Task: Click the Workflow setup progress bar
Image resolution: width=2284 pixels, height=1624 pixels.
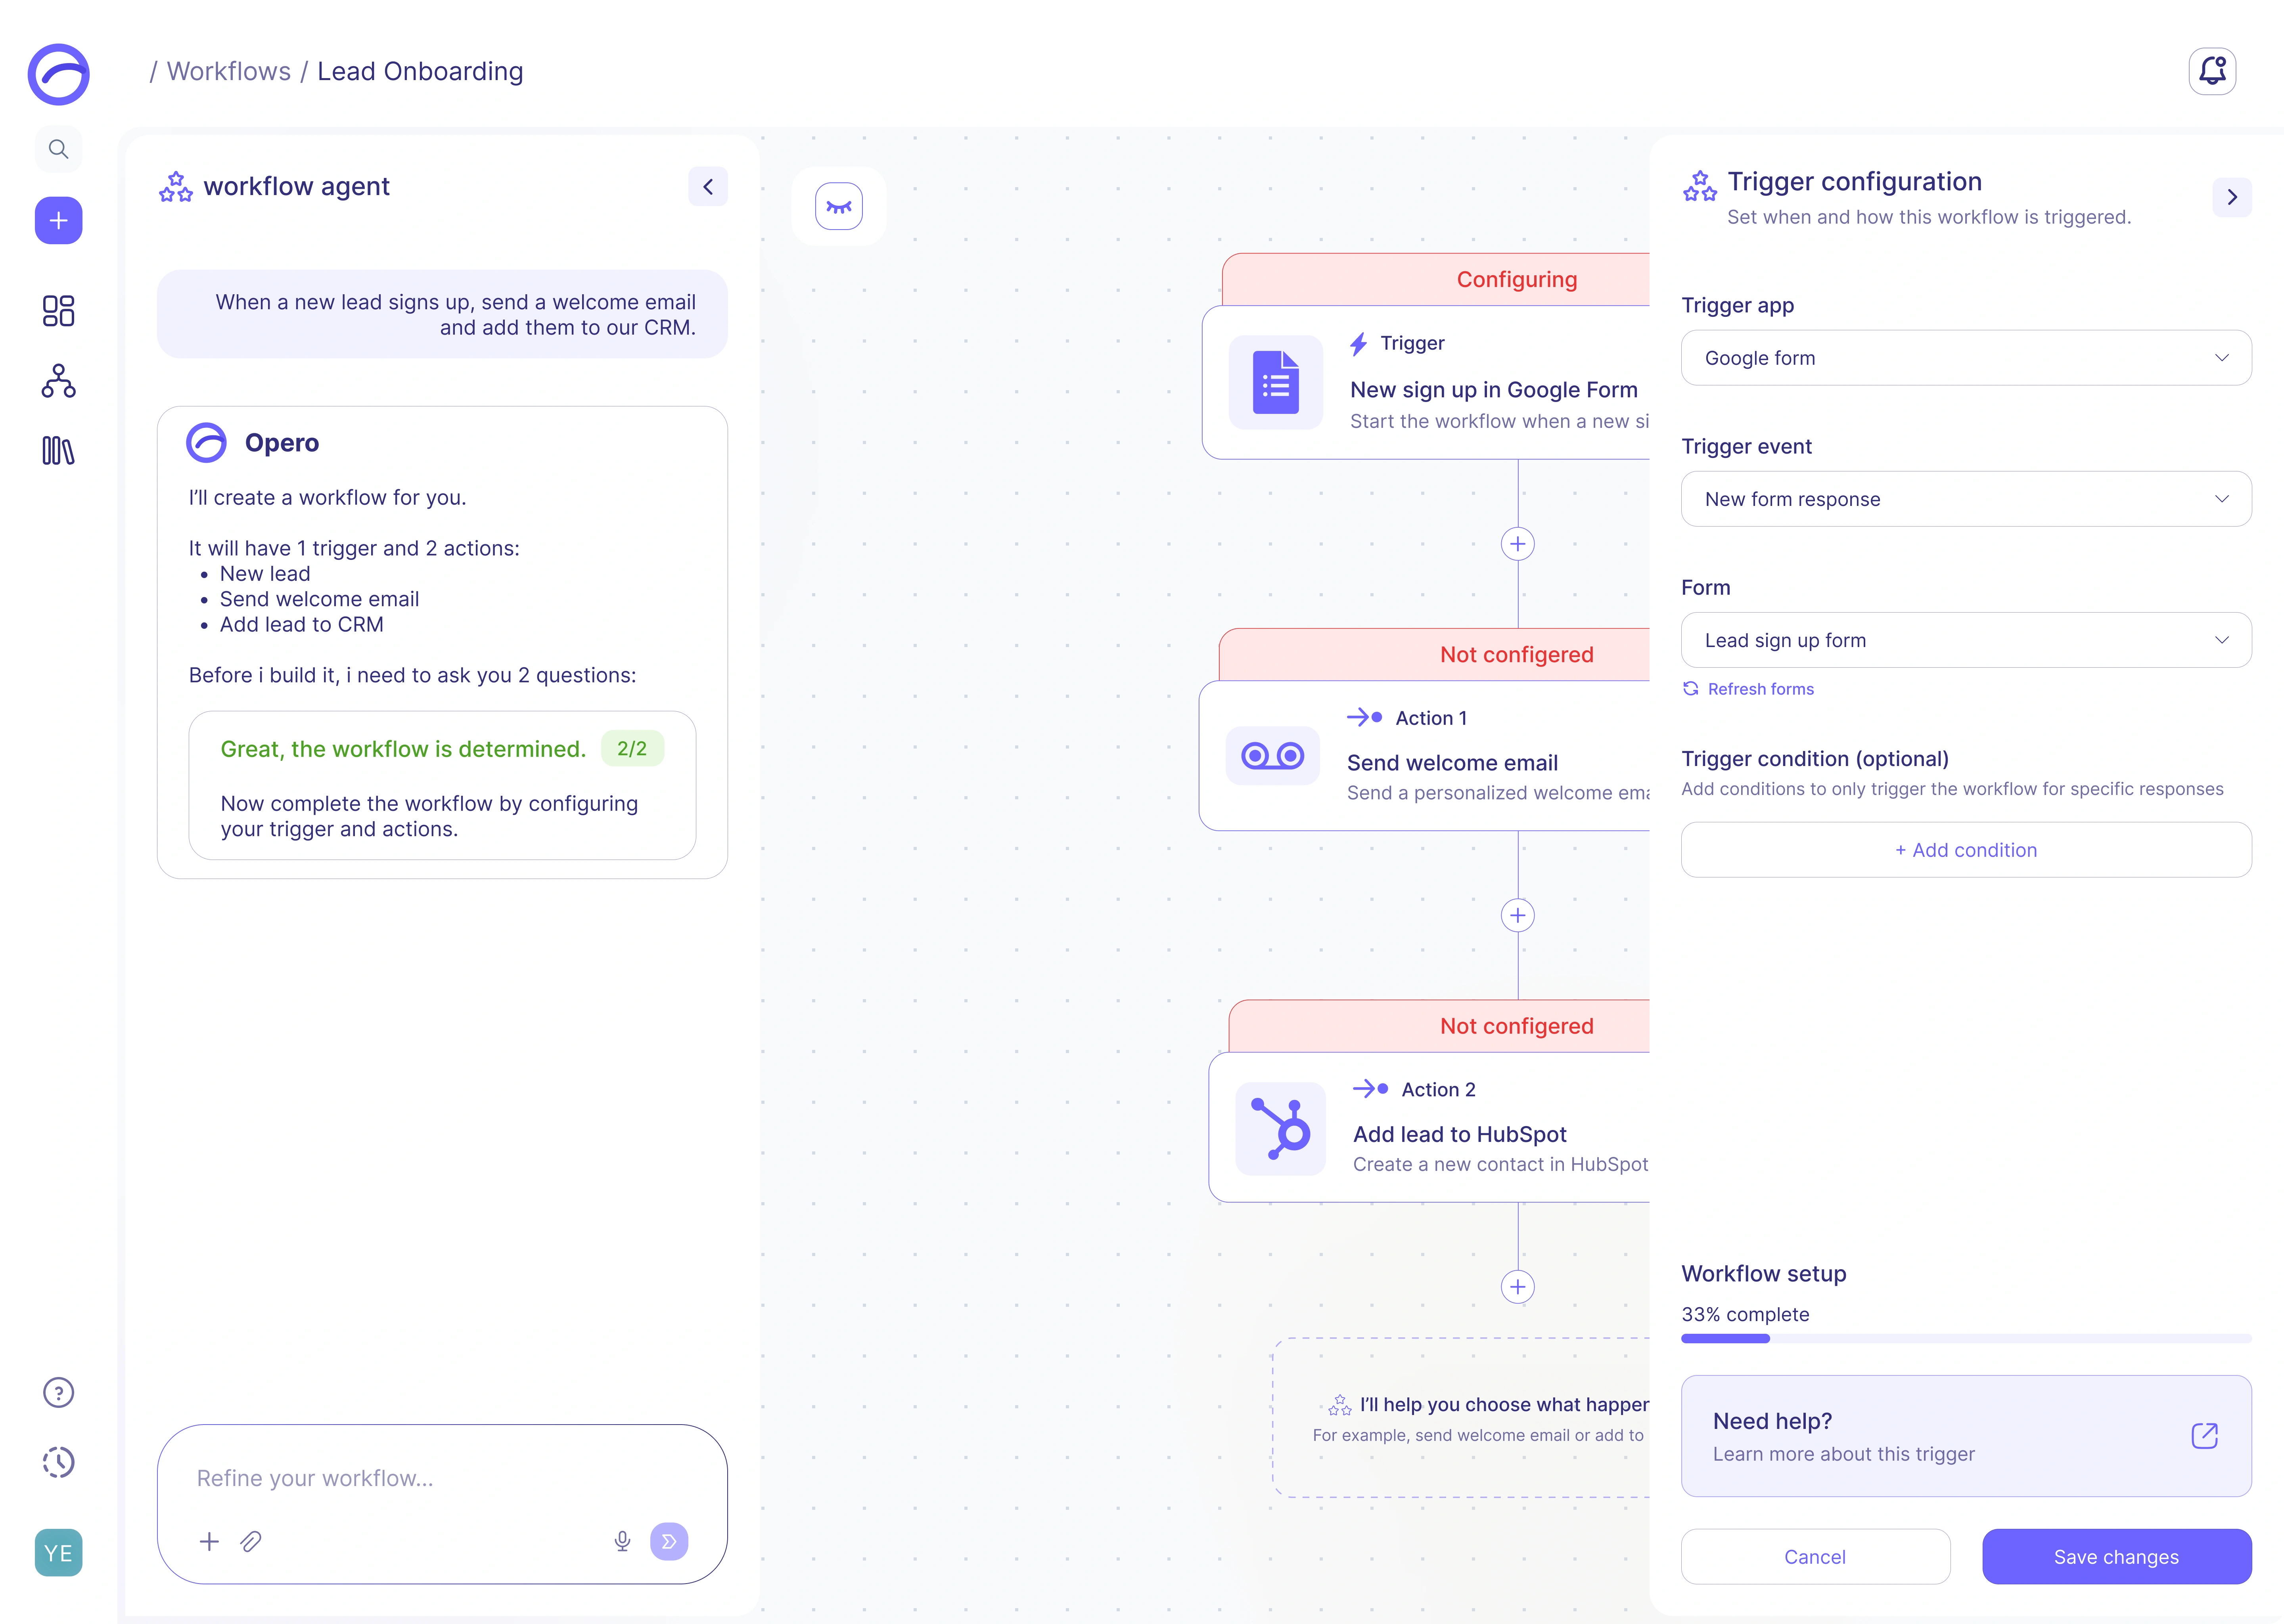Action: (1966, 1339)
